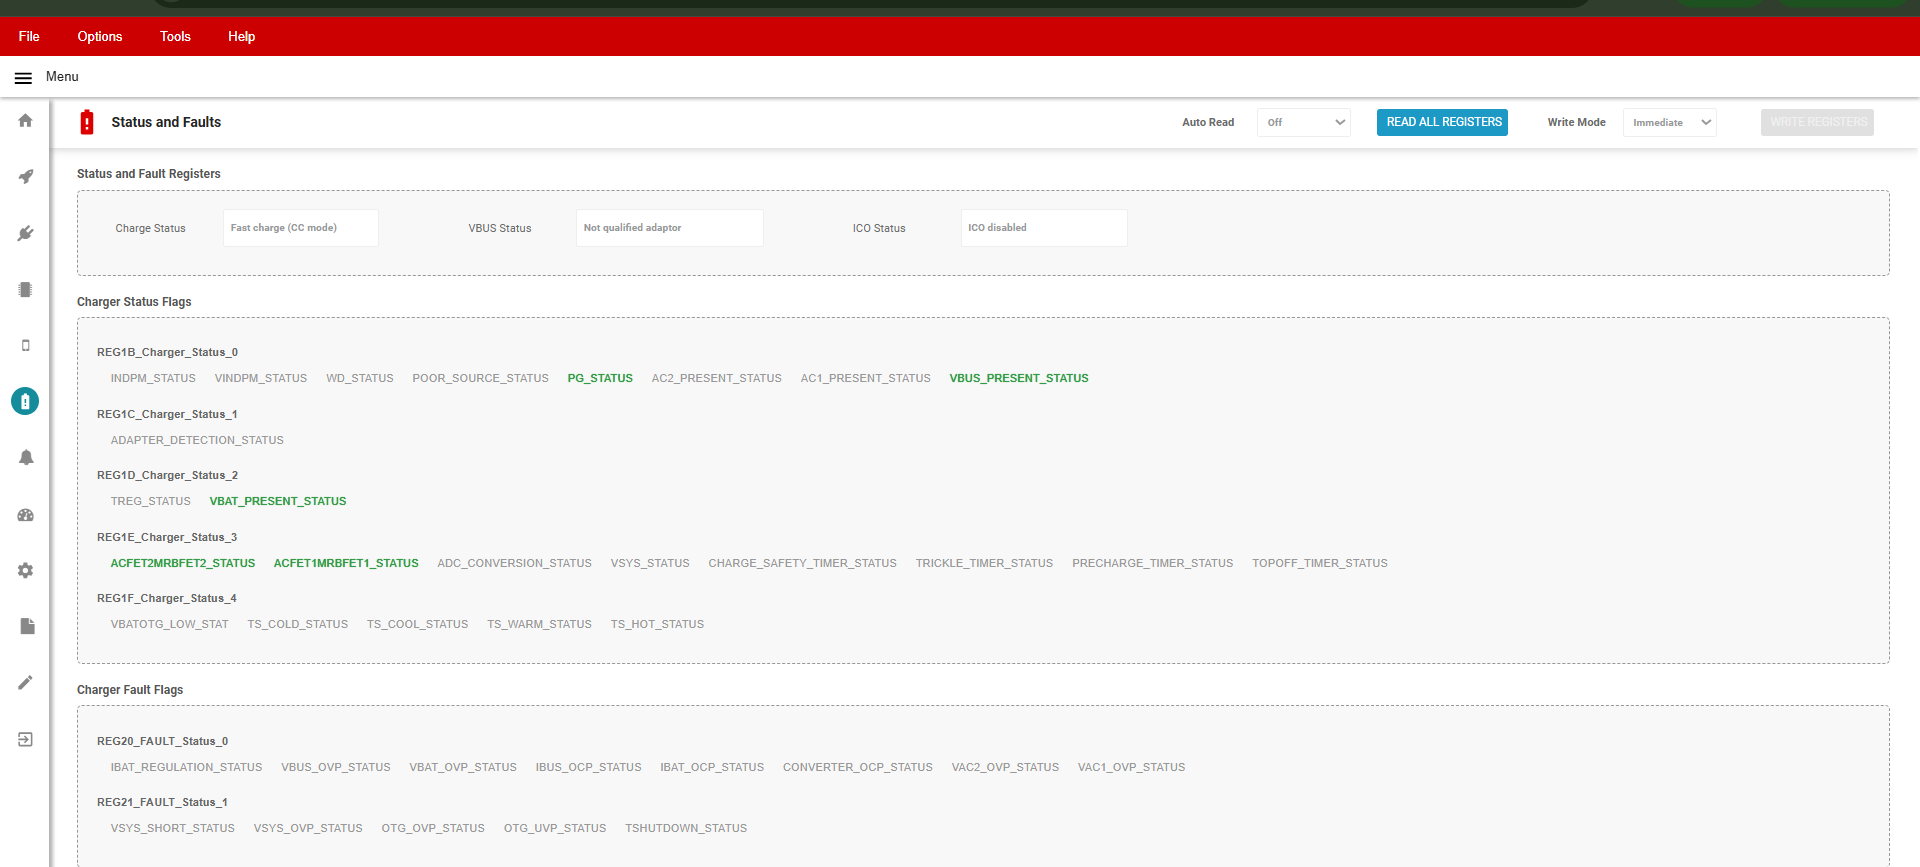1920x867 pixels.
Task: Click the IBAT_OCP_STATUS fault flag
Action: pos(712,767)
